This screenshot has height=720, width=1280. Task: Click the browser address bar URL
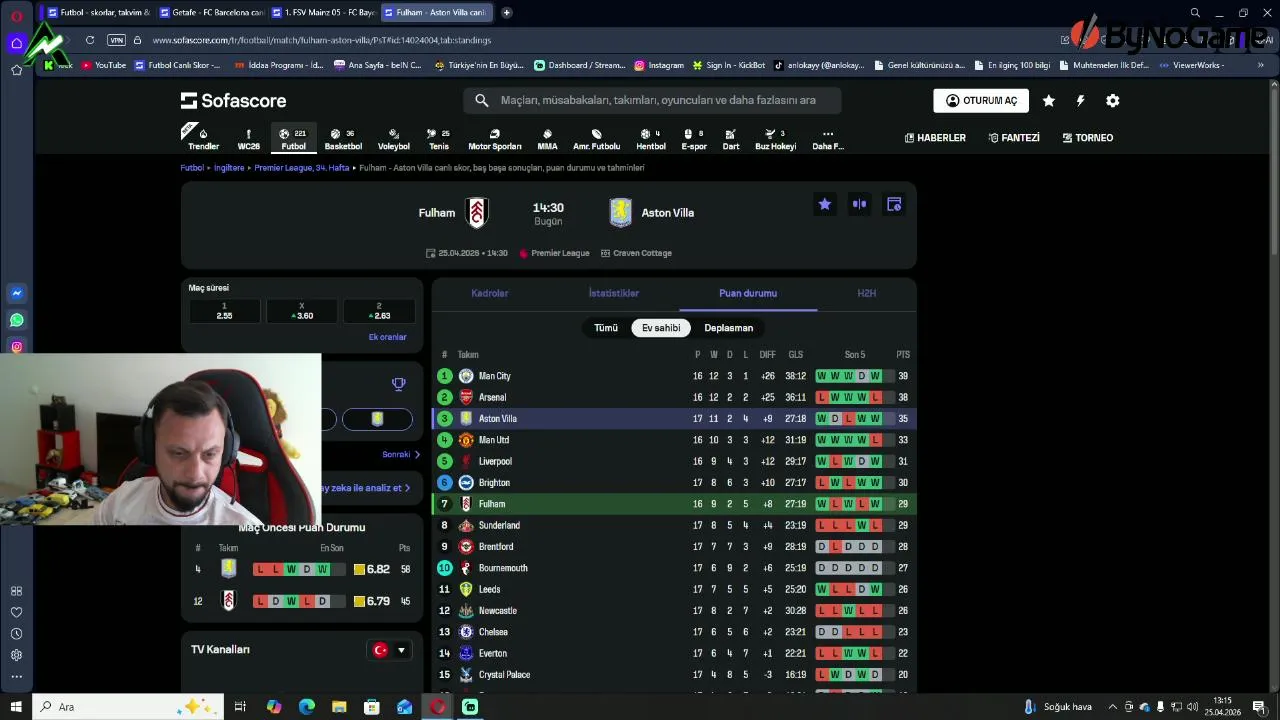322,40
